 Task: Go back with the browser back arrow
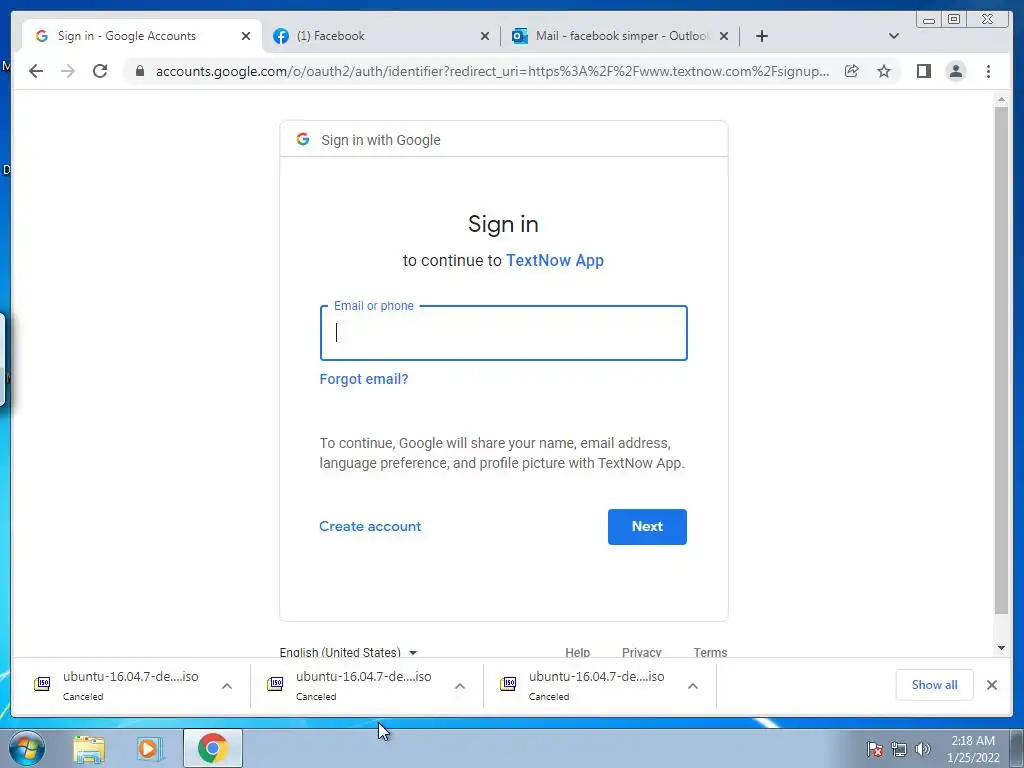coord(36,71)
